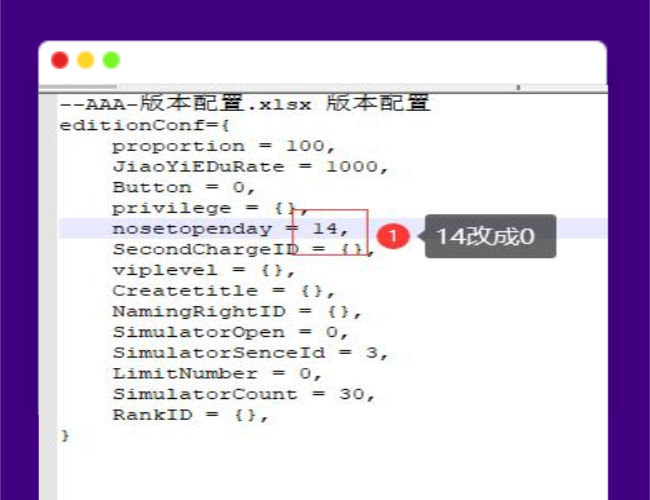The width and height of the screenshot is (650, 500).
Task: Click the SimulatorSenceId = 3 line
Action: click(x=249, y=353)
